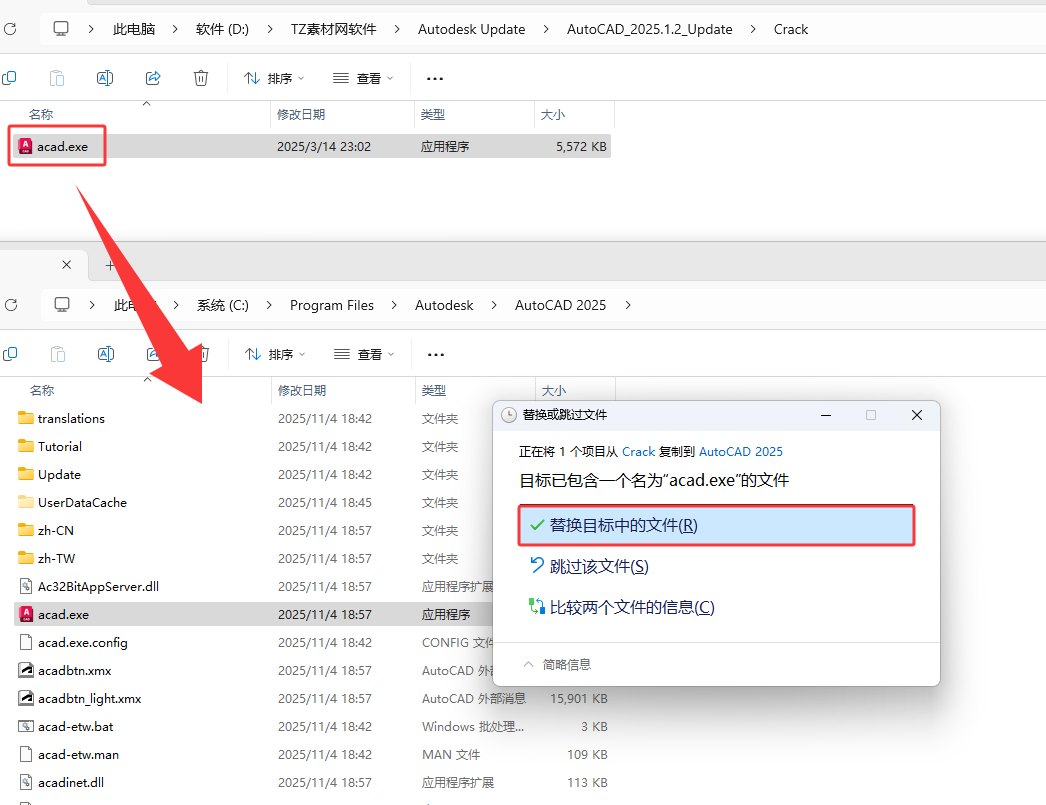Click the copy icon in Crack window toolbar
Image resolution: width=1046 pixels, height=805 pixels.
pyautogui.click(x=9, y=78)
